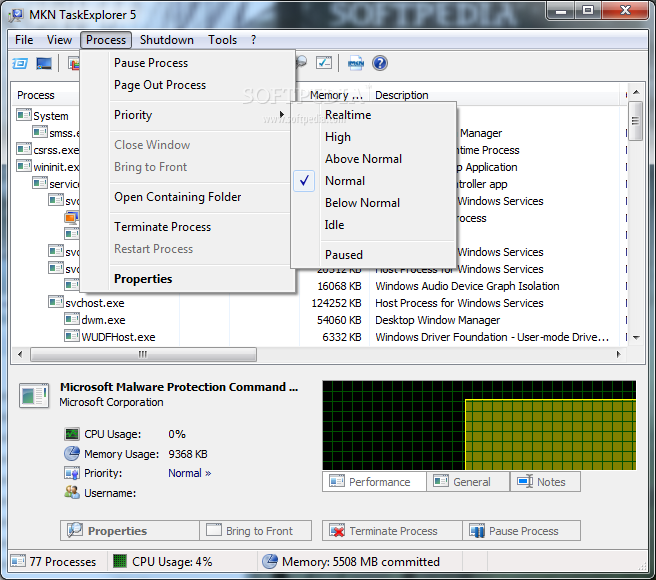Viewport: 656px width, 580px height.
Task: Switch to the Performance tab
Action: click(x=374, y=482)
